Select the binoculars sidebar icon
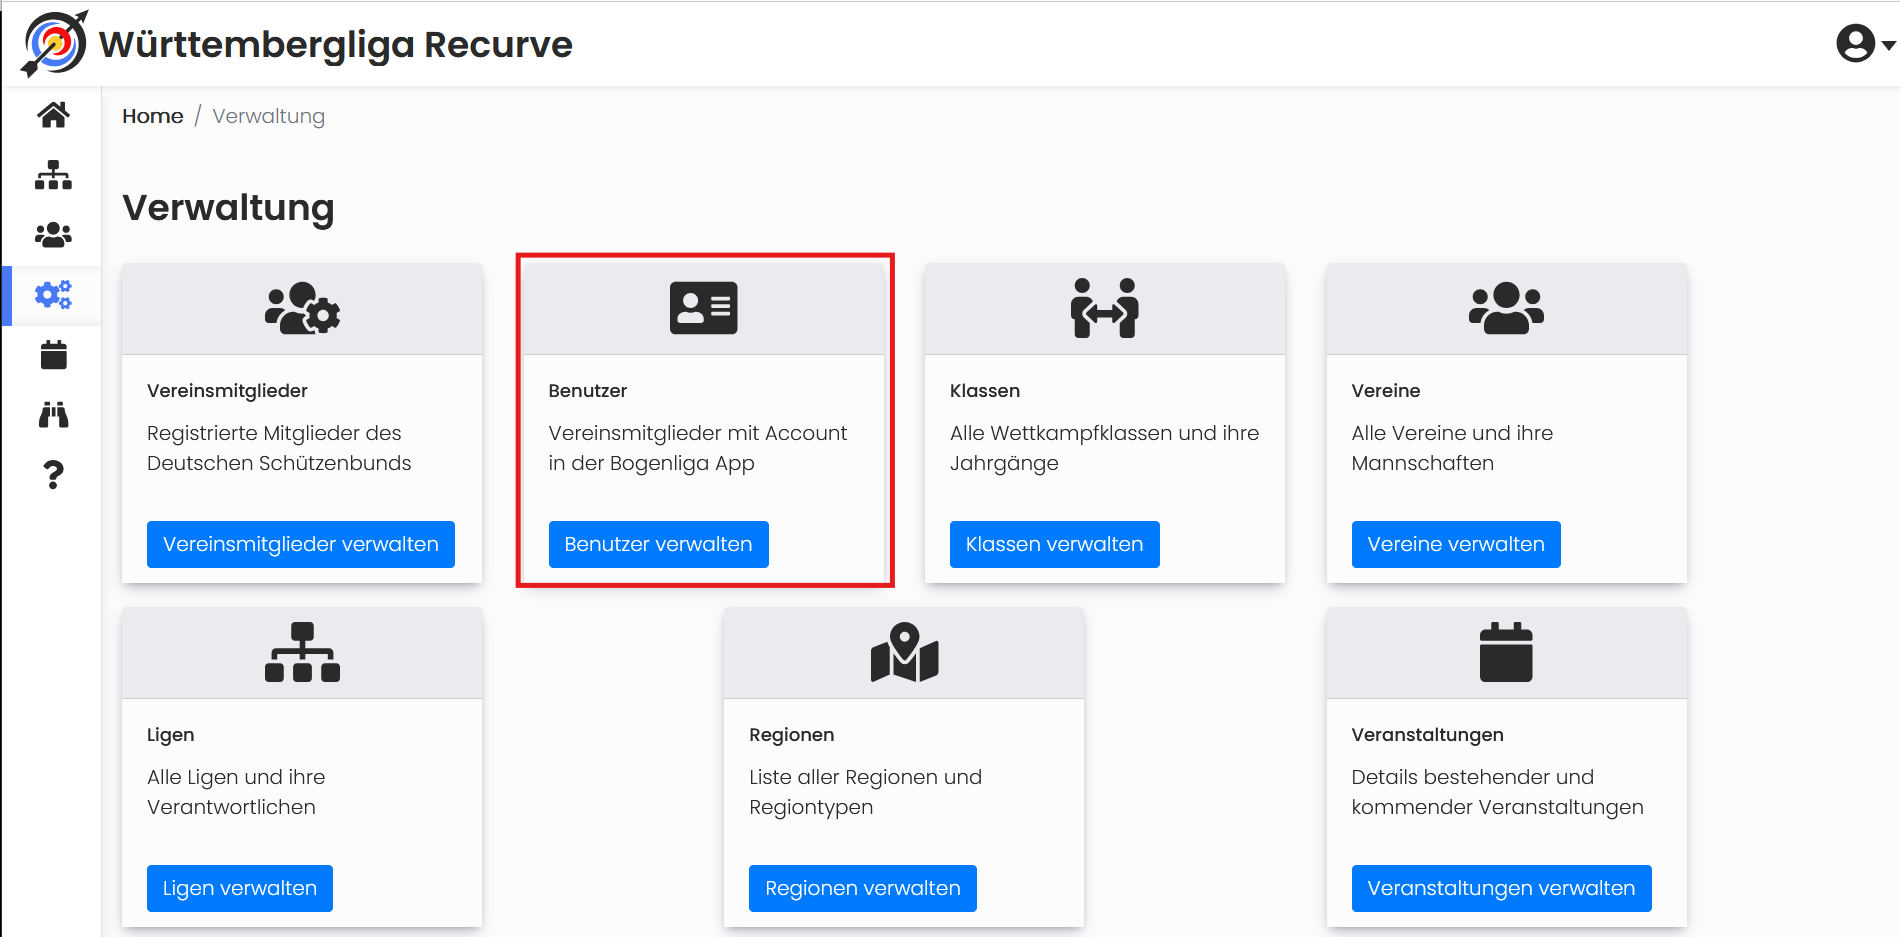 click(53, 415)
